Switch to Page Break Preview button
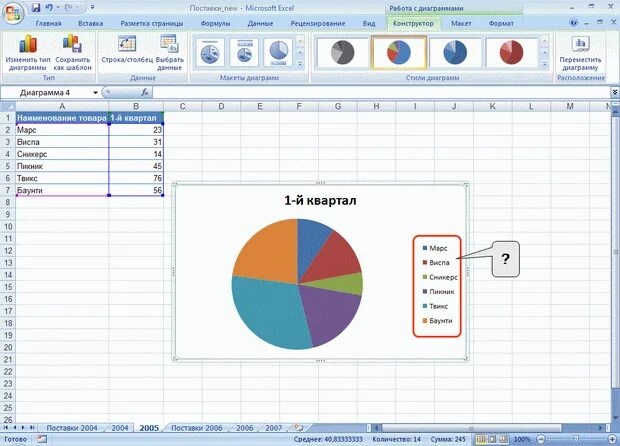This screenshot has height=446, width=620. point(503,439)
